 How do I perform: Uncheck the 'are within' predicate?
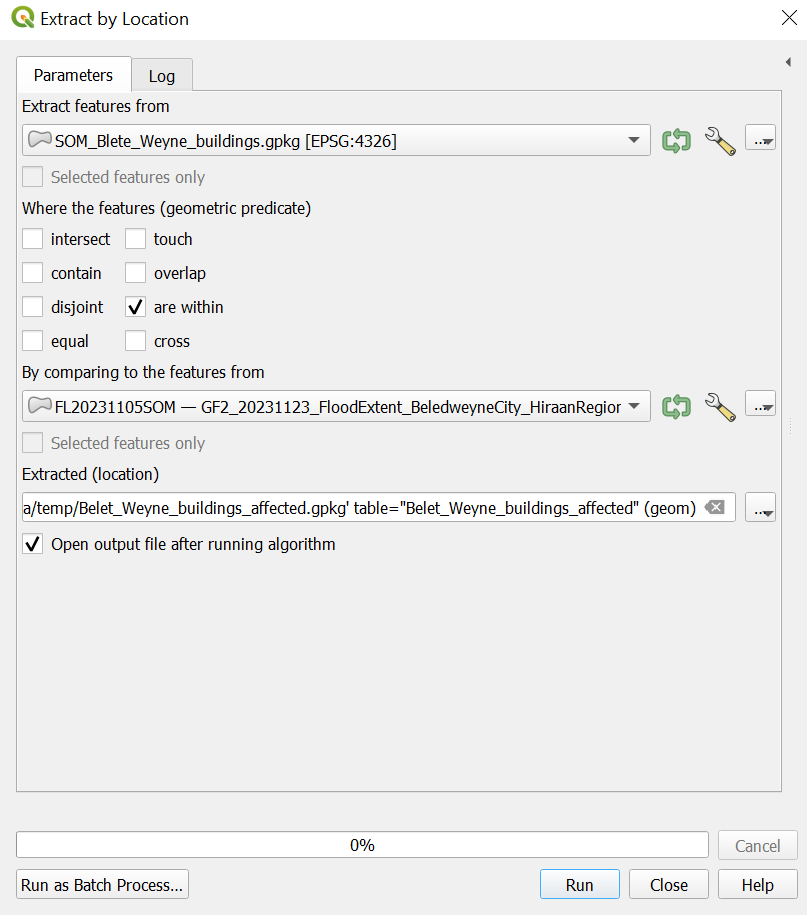136,308
